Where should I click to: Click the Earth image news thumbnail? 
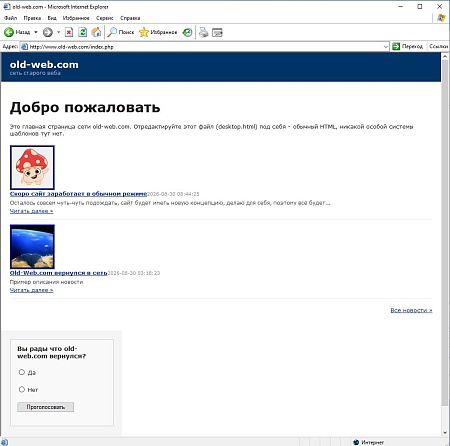[x=32, y=247]
